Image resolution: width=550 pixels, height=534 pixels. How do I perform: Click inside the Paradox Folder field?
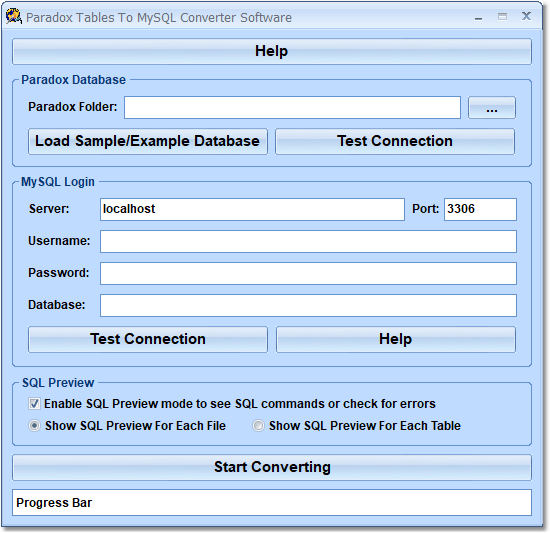(x=292, y=107)
